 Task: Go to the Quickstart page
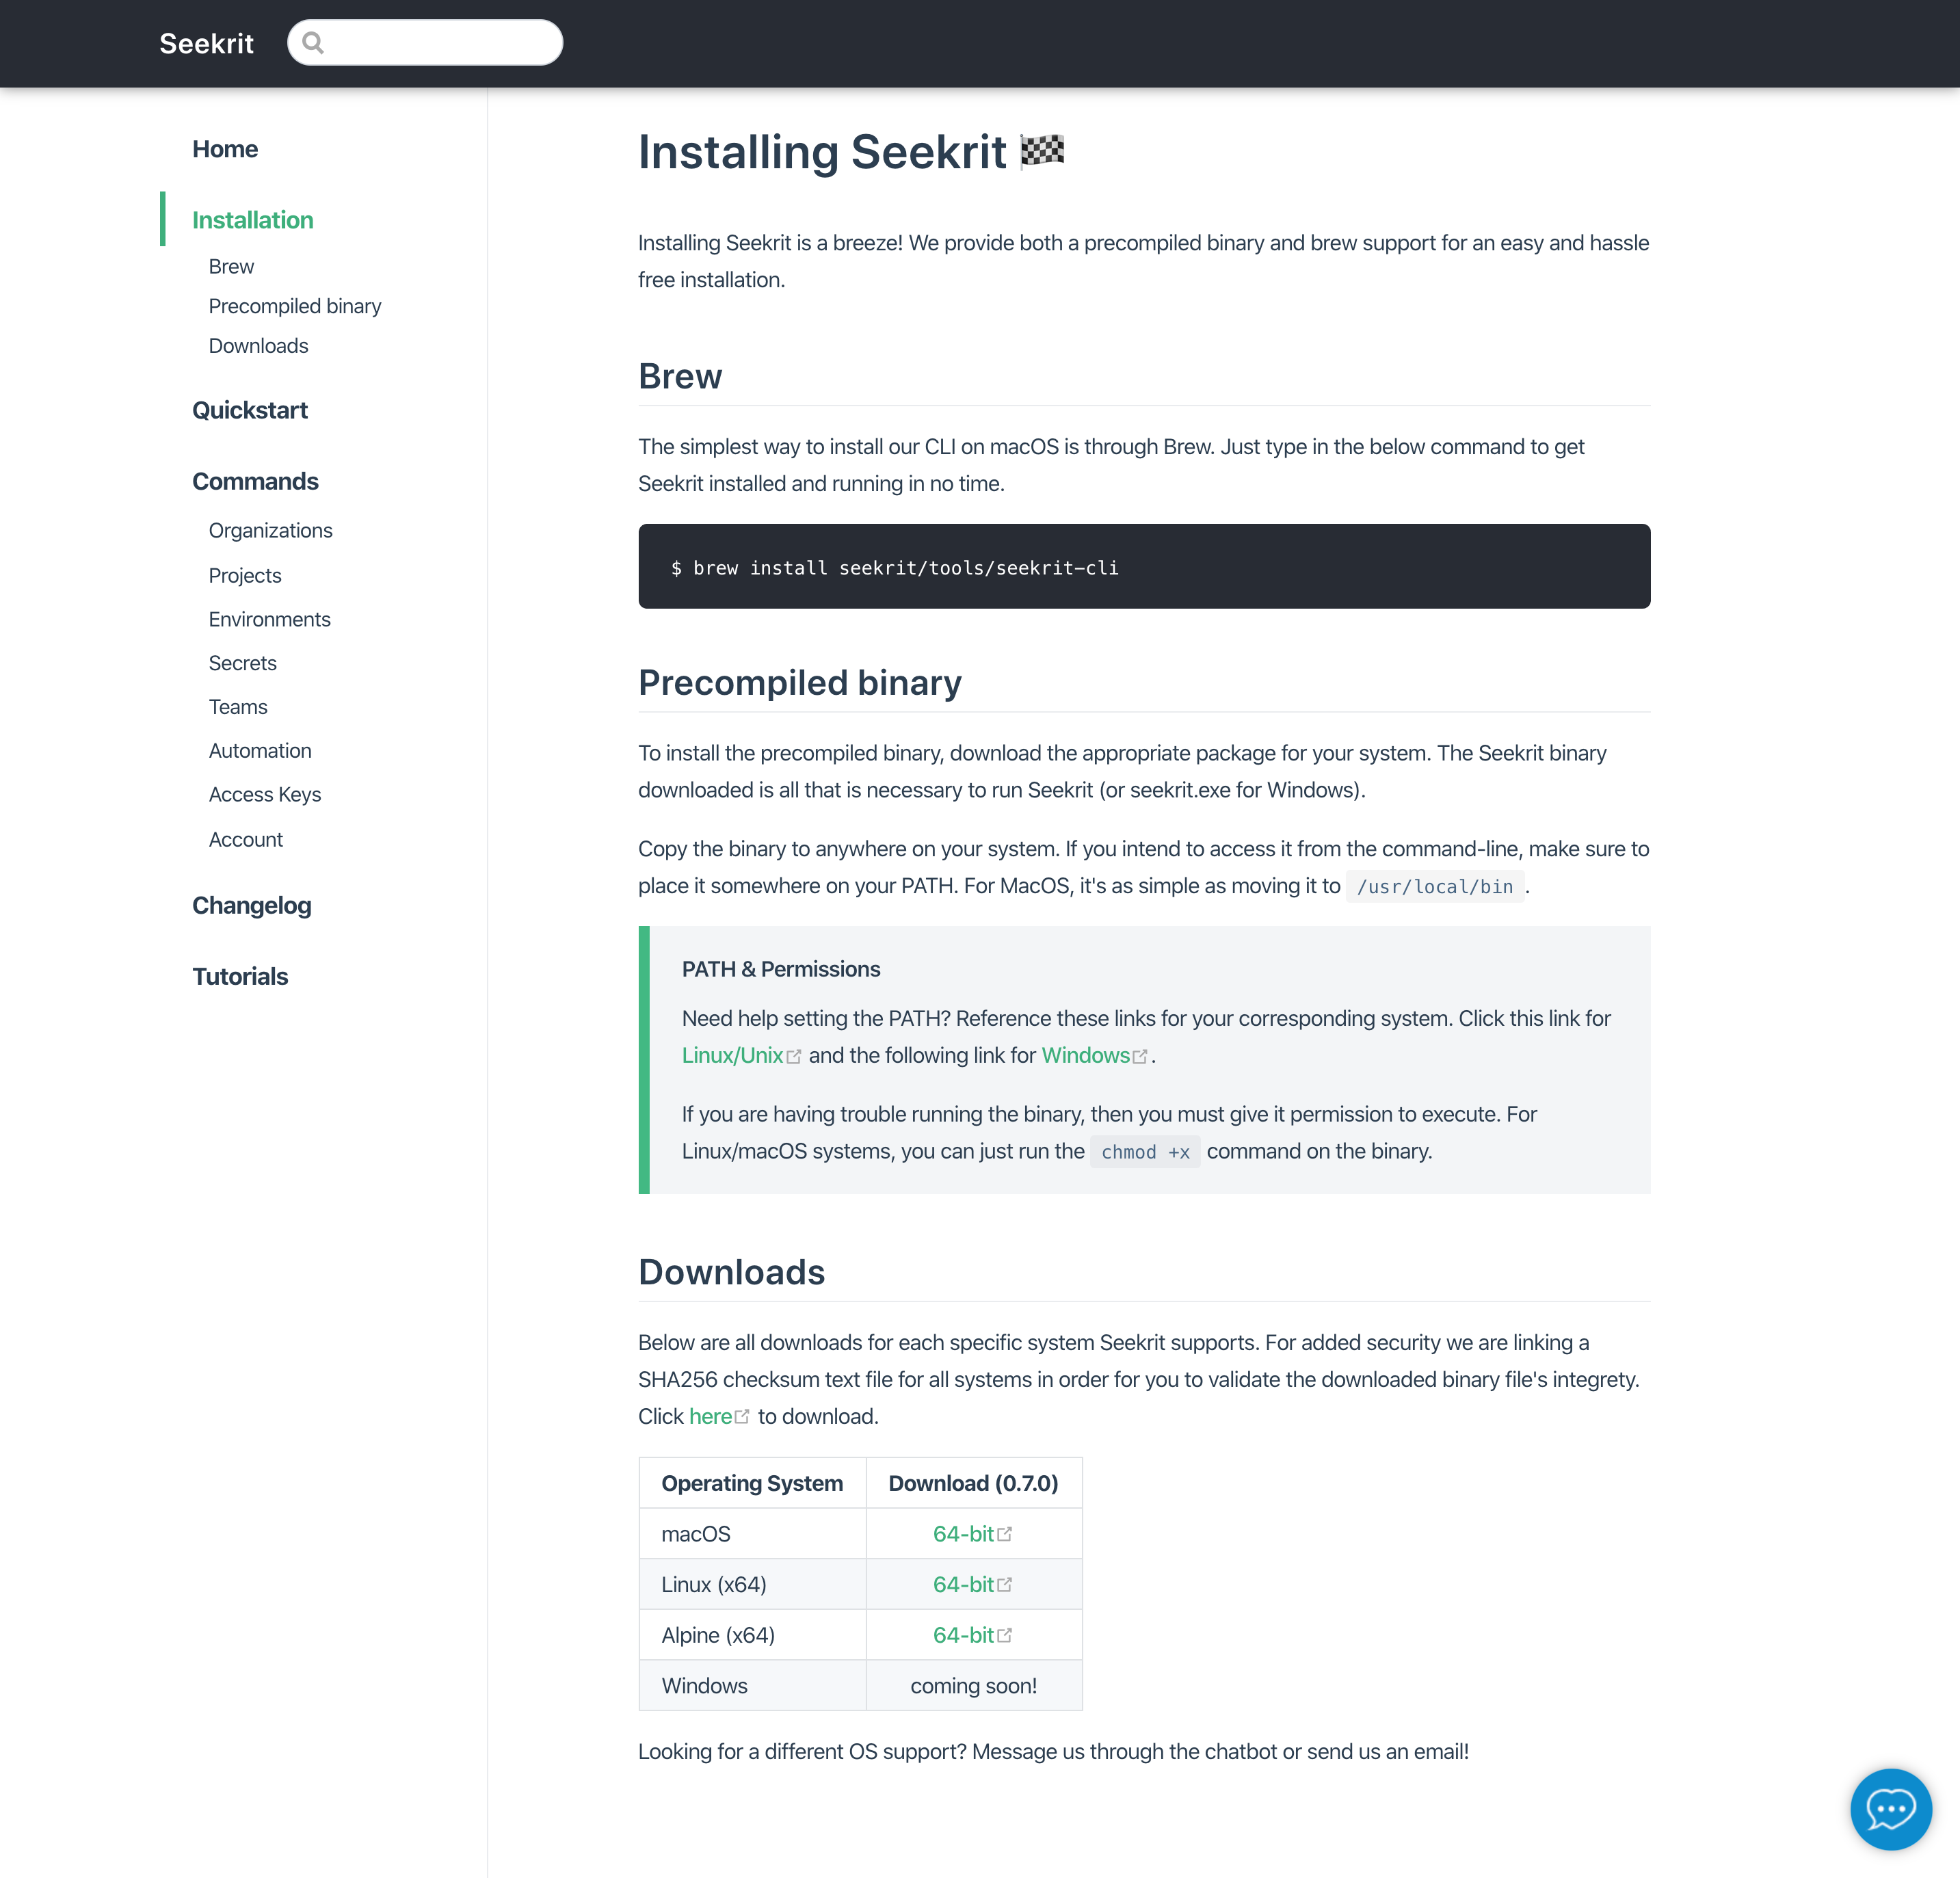(x=249, y=410)
